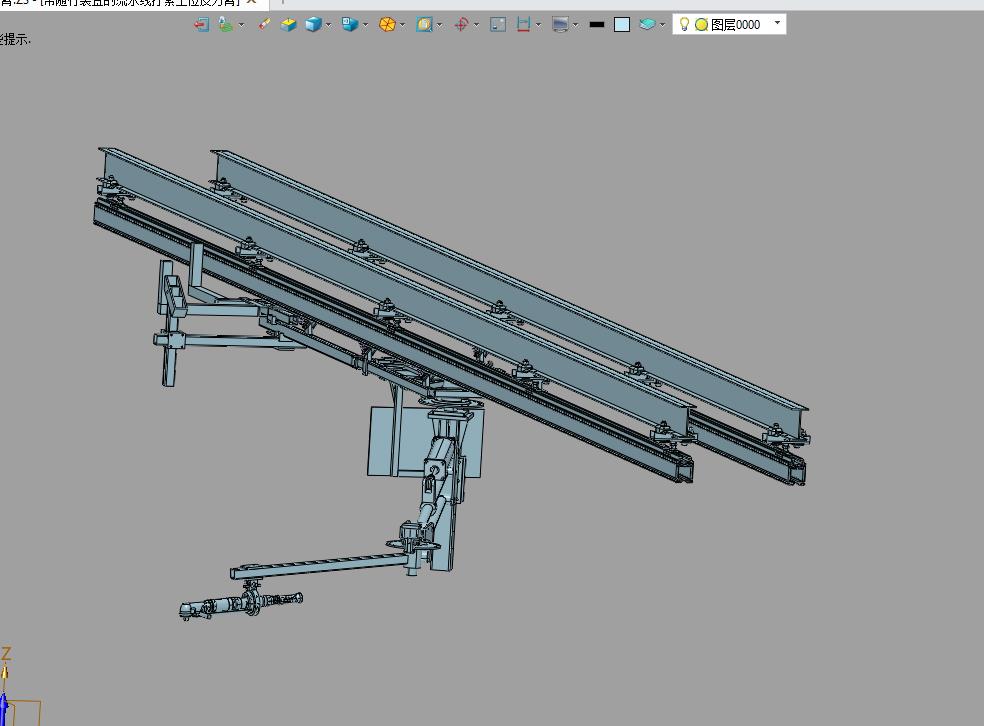This screenshot has width=984, height=726.
Task: Click the red and blue dimension icon
Action: pyautogui.click(x=523, y=24)
